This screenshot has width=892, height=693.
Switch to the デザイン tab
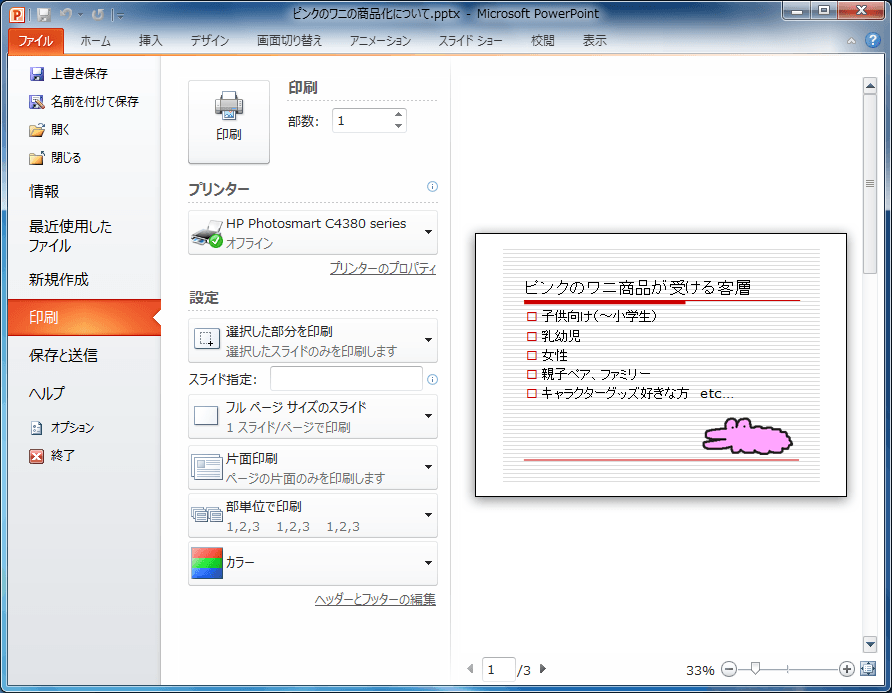[x=210, y=41]
